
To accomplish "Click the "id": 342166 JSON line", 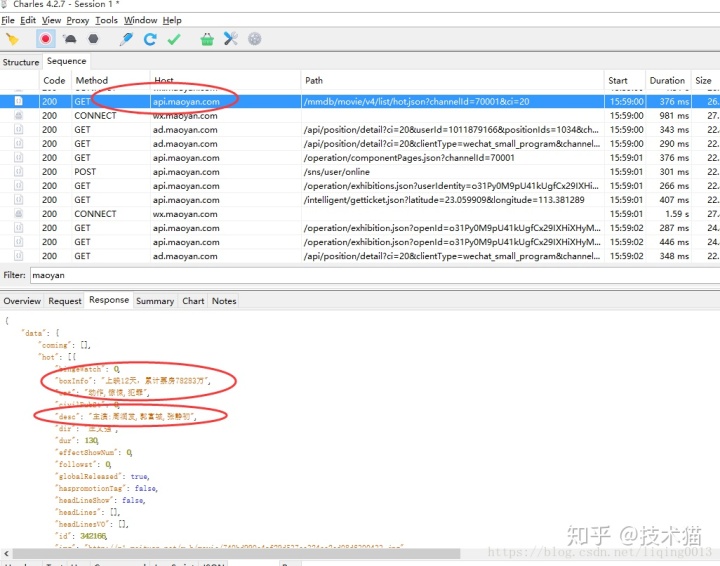I will click(x=81, y=536).
